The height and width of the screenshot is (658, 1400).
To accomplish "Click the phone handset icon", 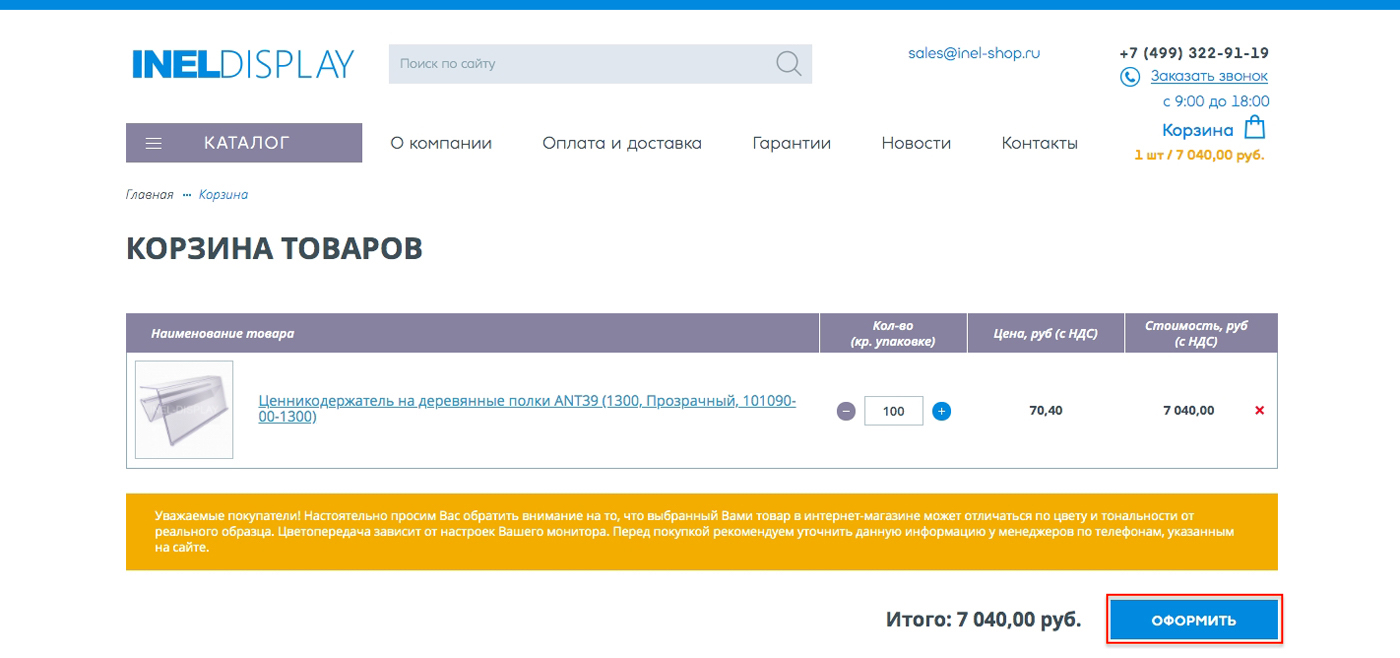I will (1130, 77).
